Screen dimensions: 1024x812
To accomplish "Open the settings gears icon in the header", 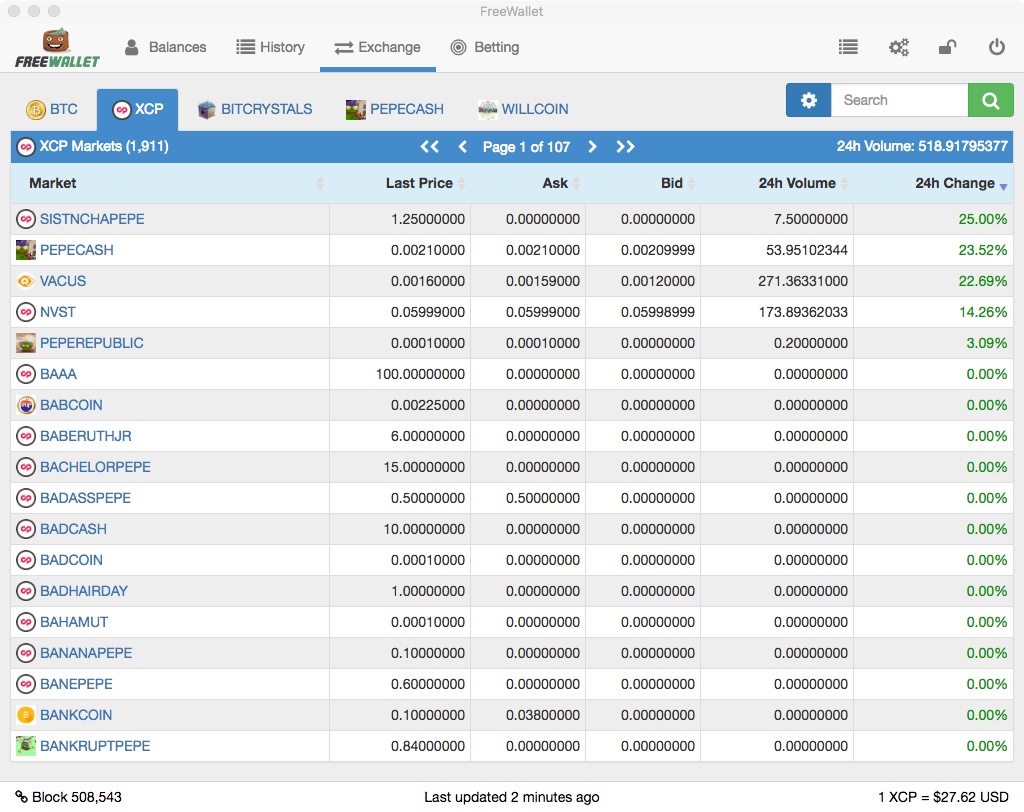I will pyautogui.click(x=899, y=47).
